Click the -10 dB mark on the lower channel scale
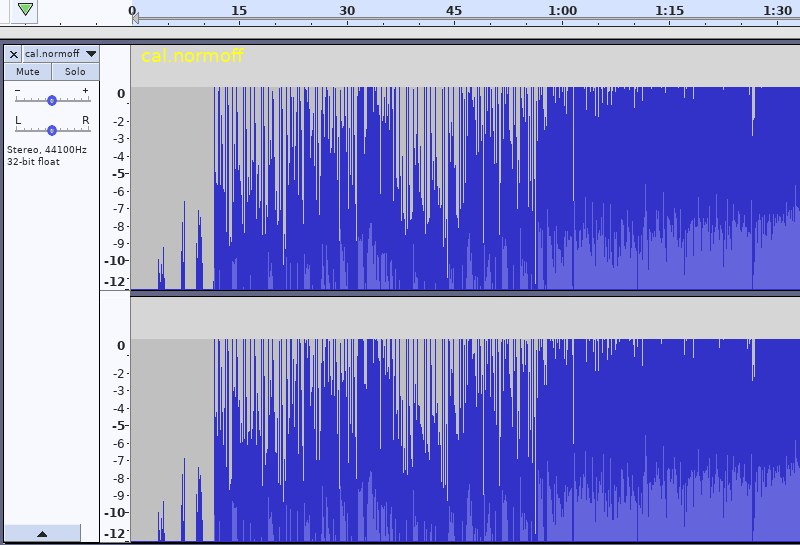The height and width of the screenshot is (545, 800). (115, 513)
